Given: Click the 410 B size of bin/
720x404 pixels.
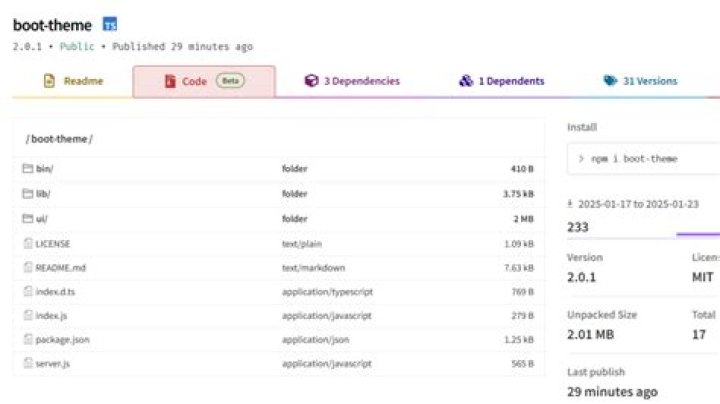Looking at the screenshot, I should pyautogui.click(x=522, y=168).
